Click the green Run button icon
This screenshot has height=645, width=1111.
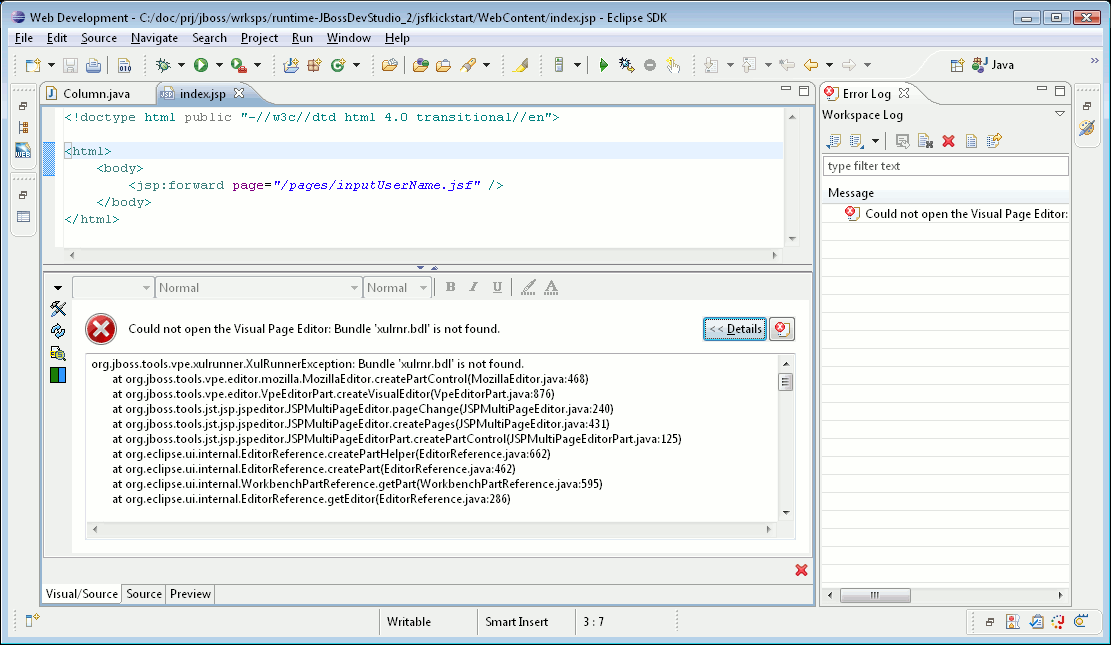coord(201,65)
